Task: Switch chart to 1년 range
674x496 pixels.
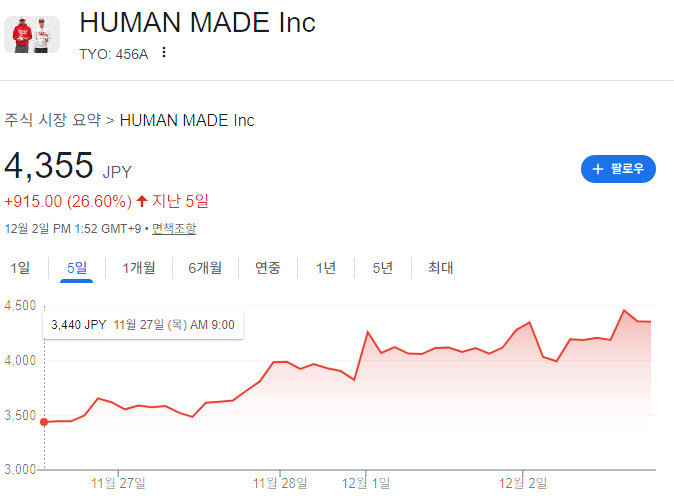Action: [x=325, y=268]
